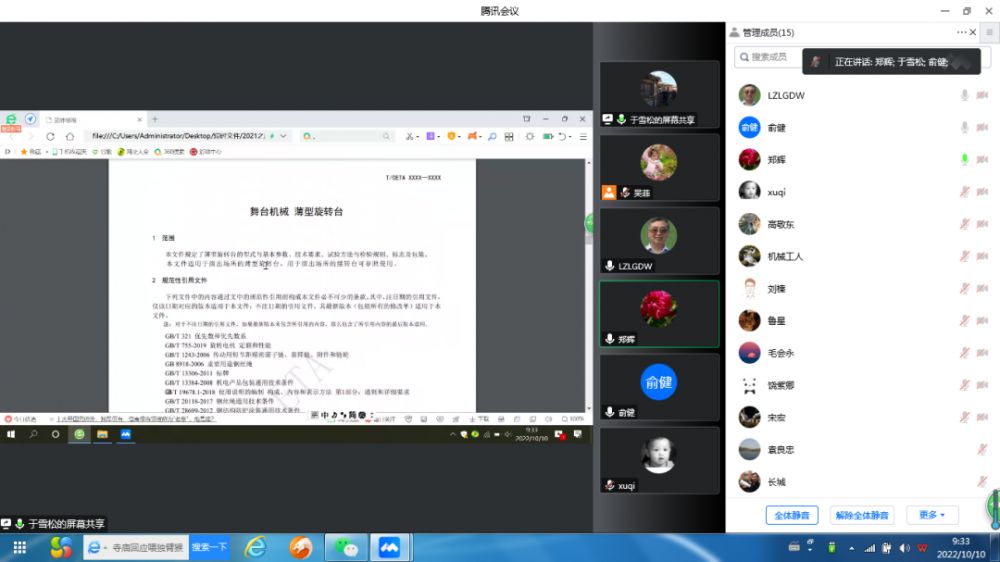
Task: Select the 俞健 video tile
Action: [659, 387]
